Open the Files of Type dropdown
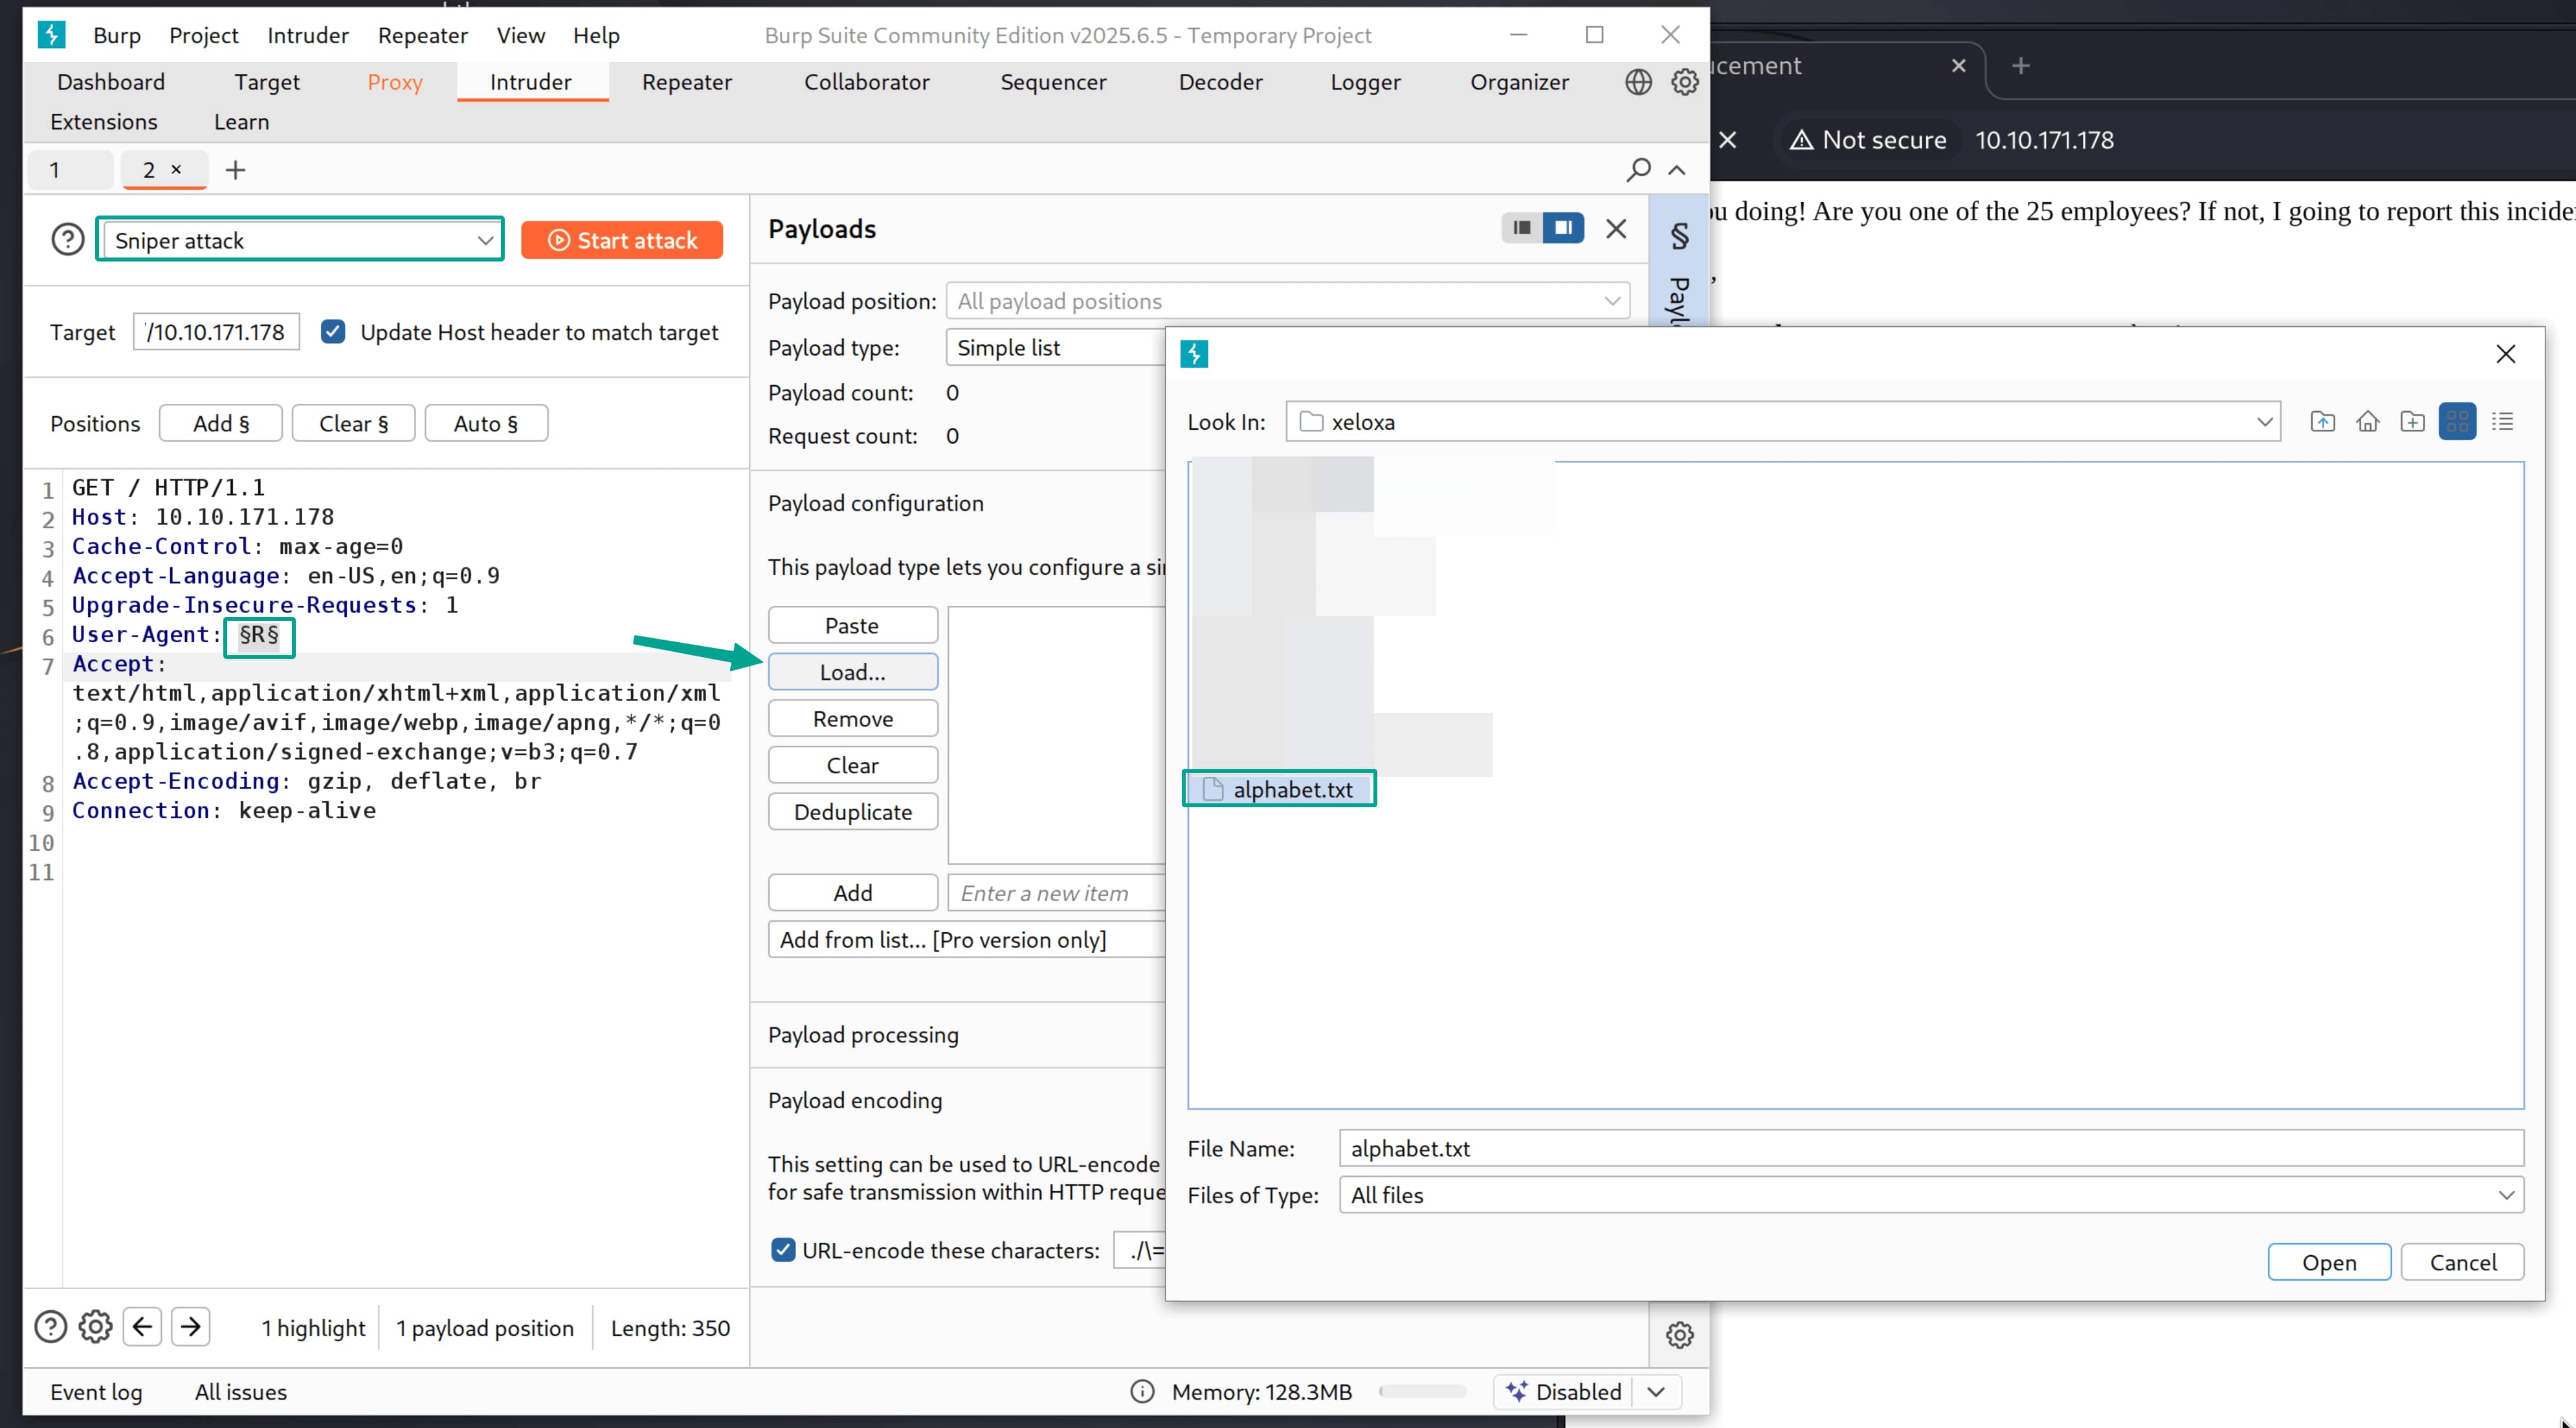This screenshot has width=2576, height=1428. [2506, 1195]
